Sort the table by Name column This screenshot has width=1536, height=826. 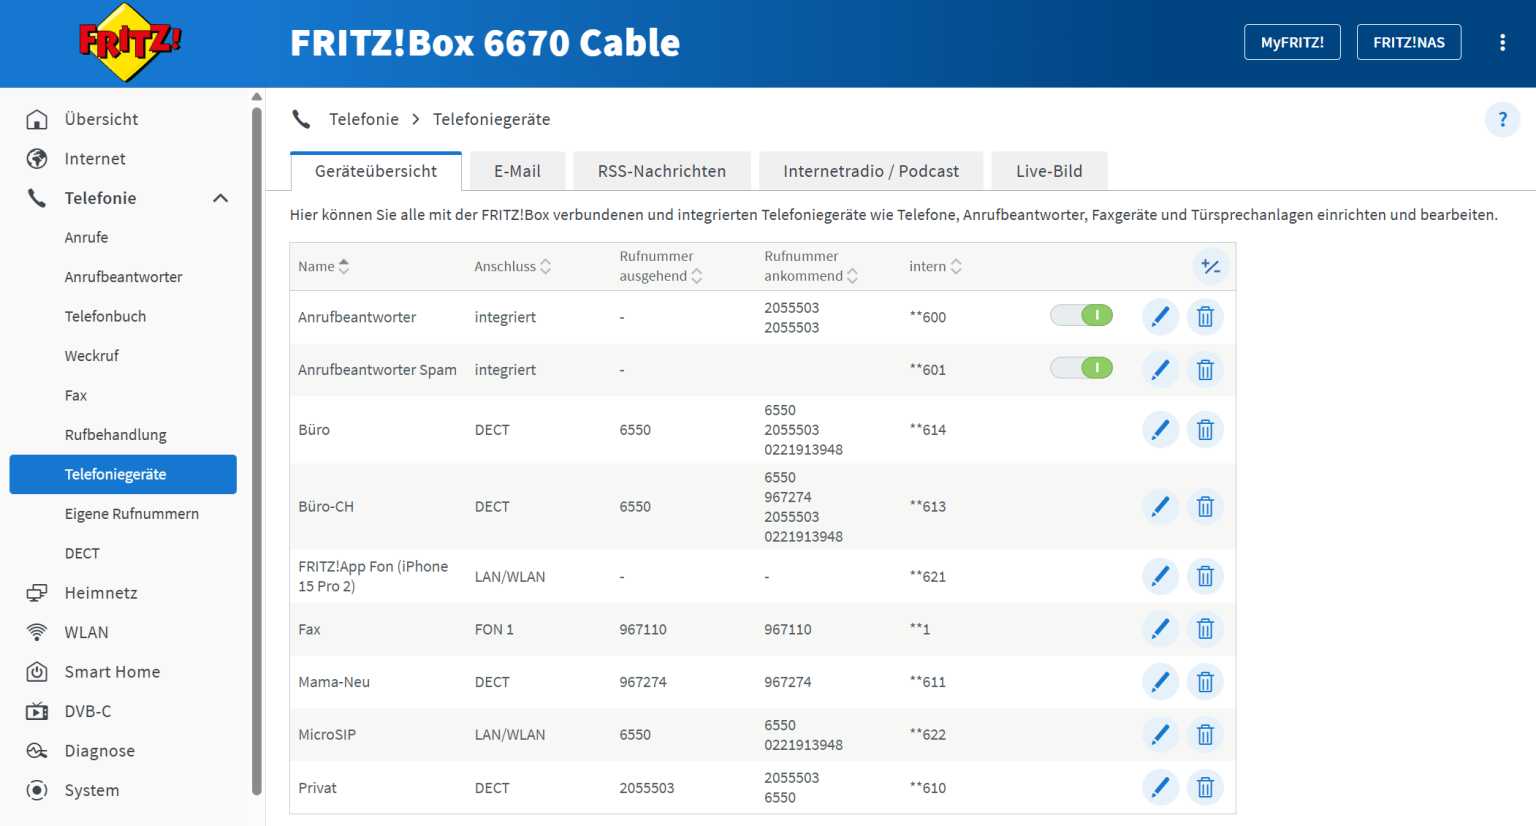324,266
